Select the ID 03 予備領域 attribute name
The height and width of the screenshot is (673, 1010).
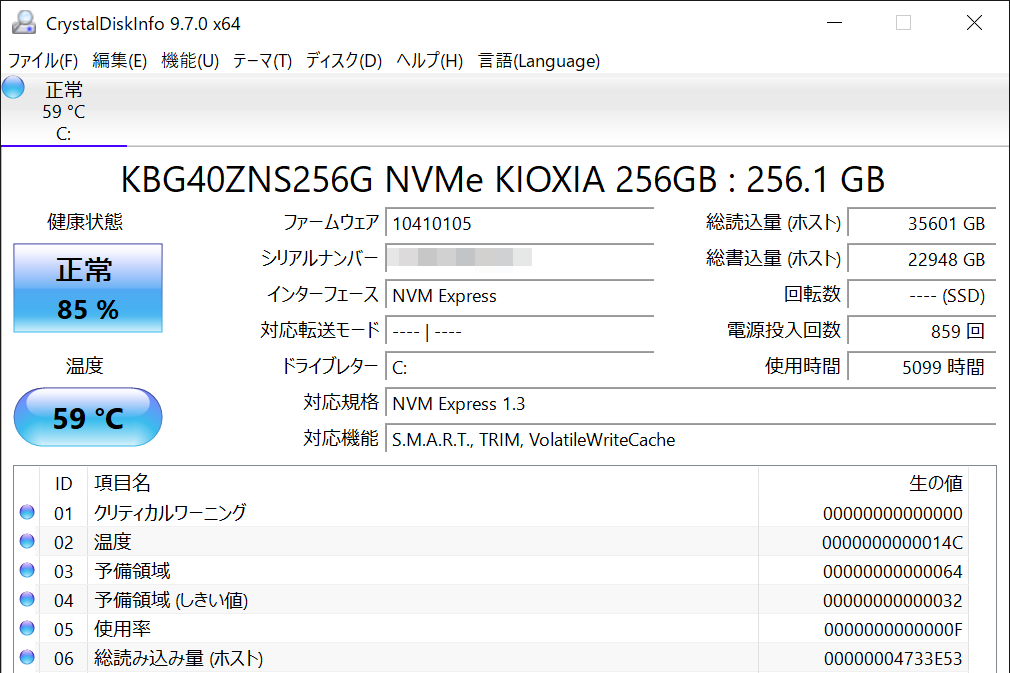132,571
